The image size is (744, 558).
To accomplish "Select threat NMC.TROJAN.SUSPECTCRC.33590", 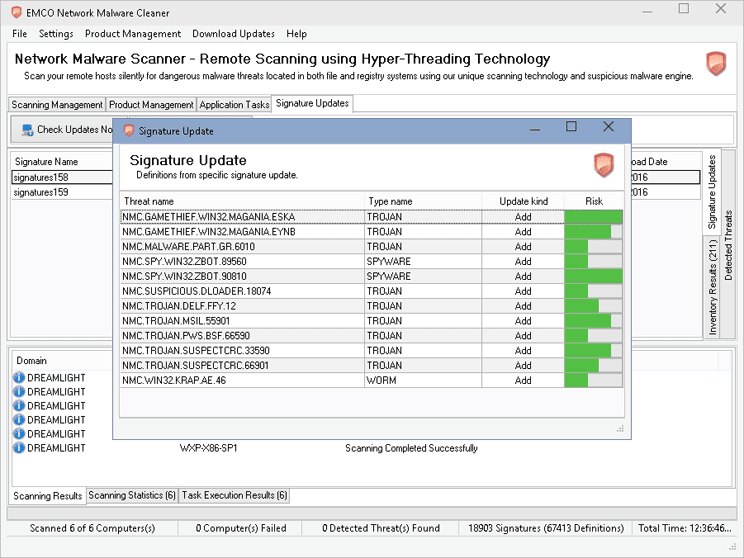I will point(242,351).
